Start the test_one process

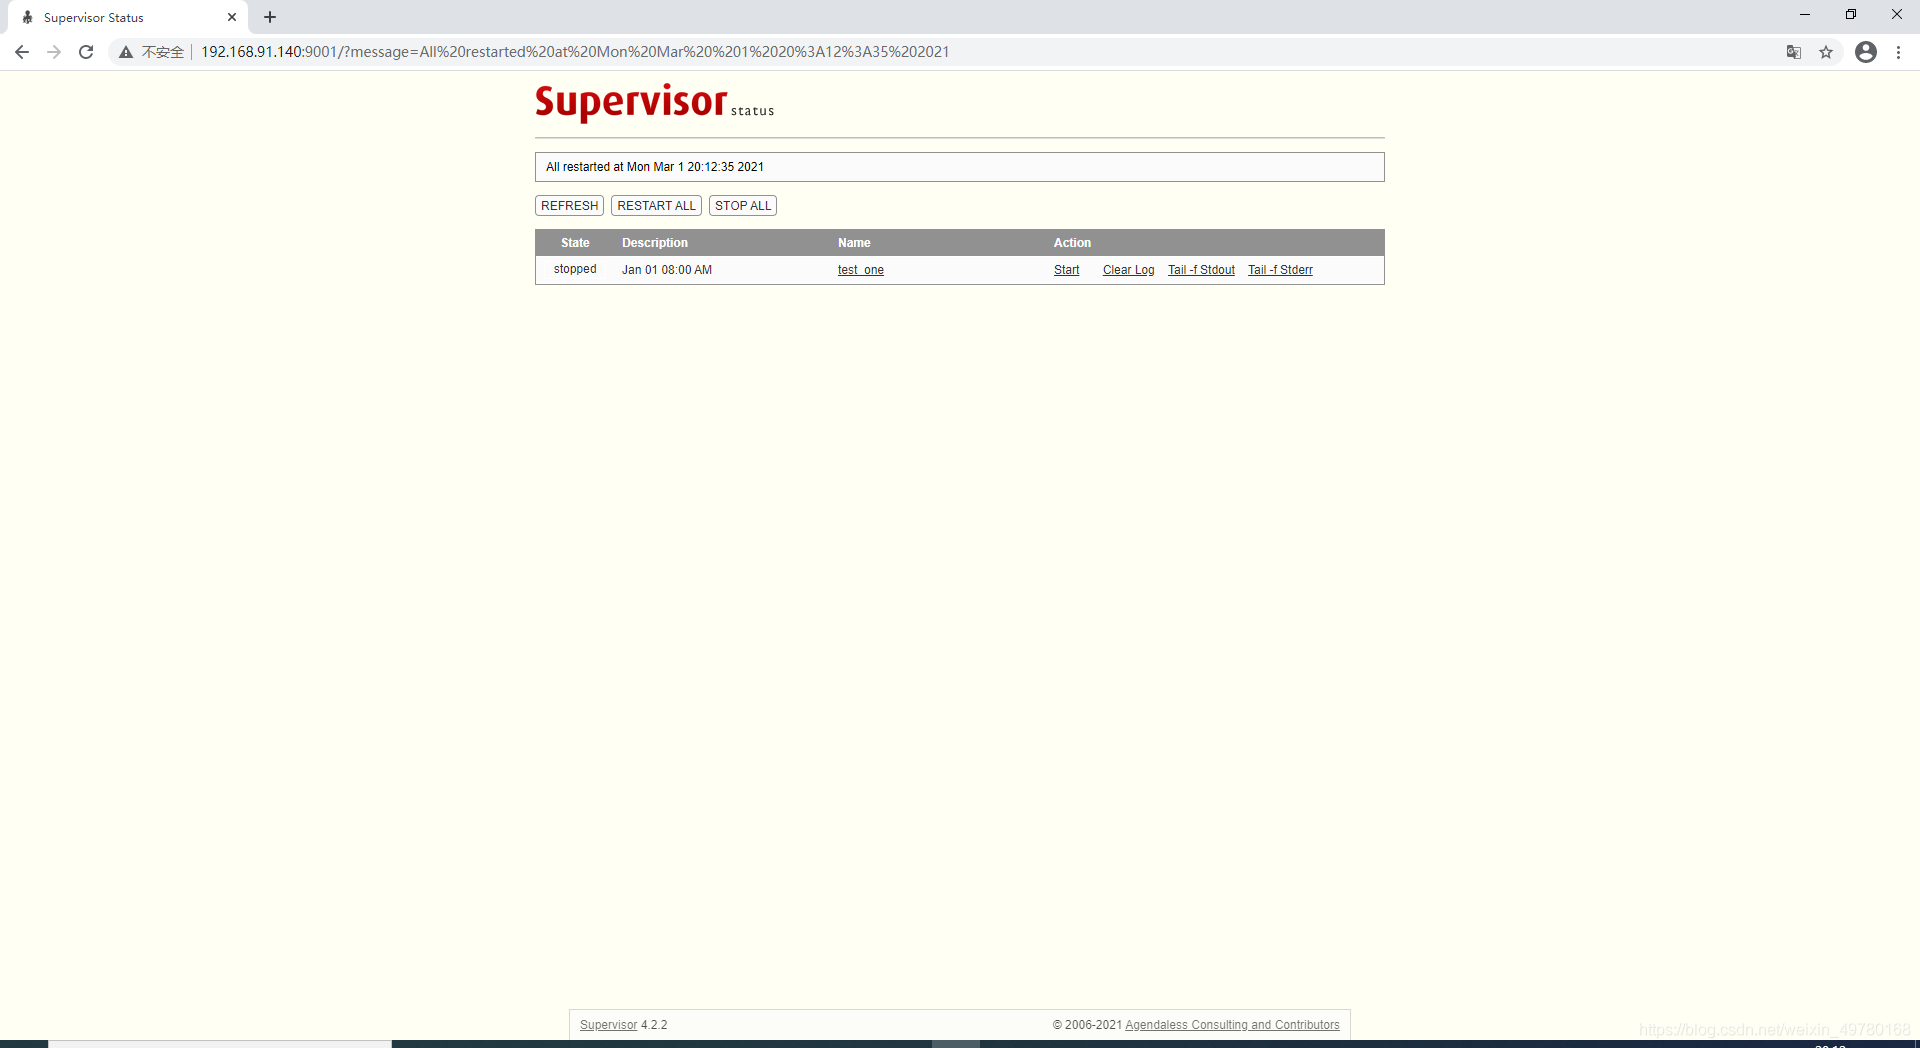click(x=1066, y=270)
